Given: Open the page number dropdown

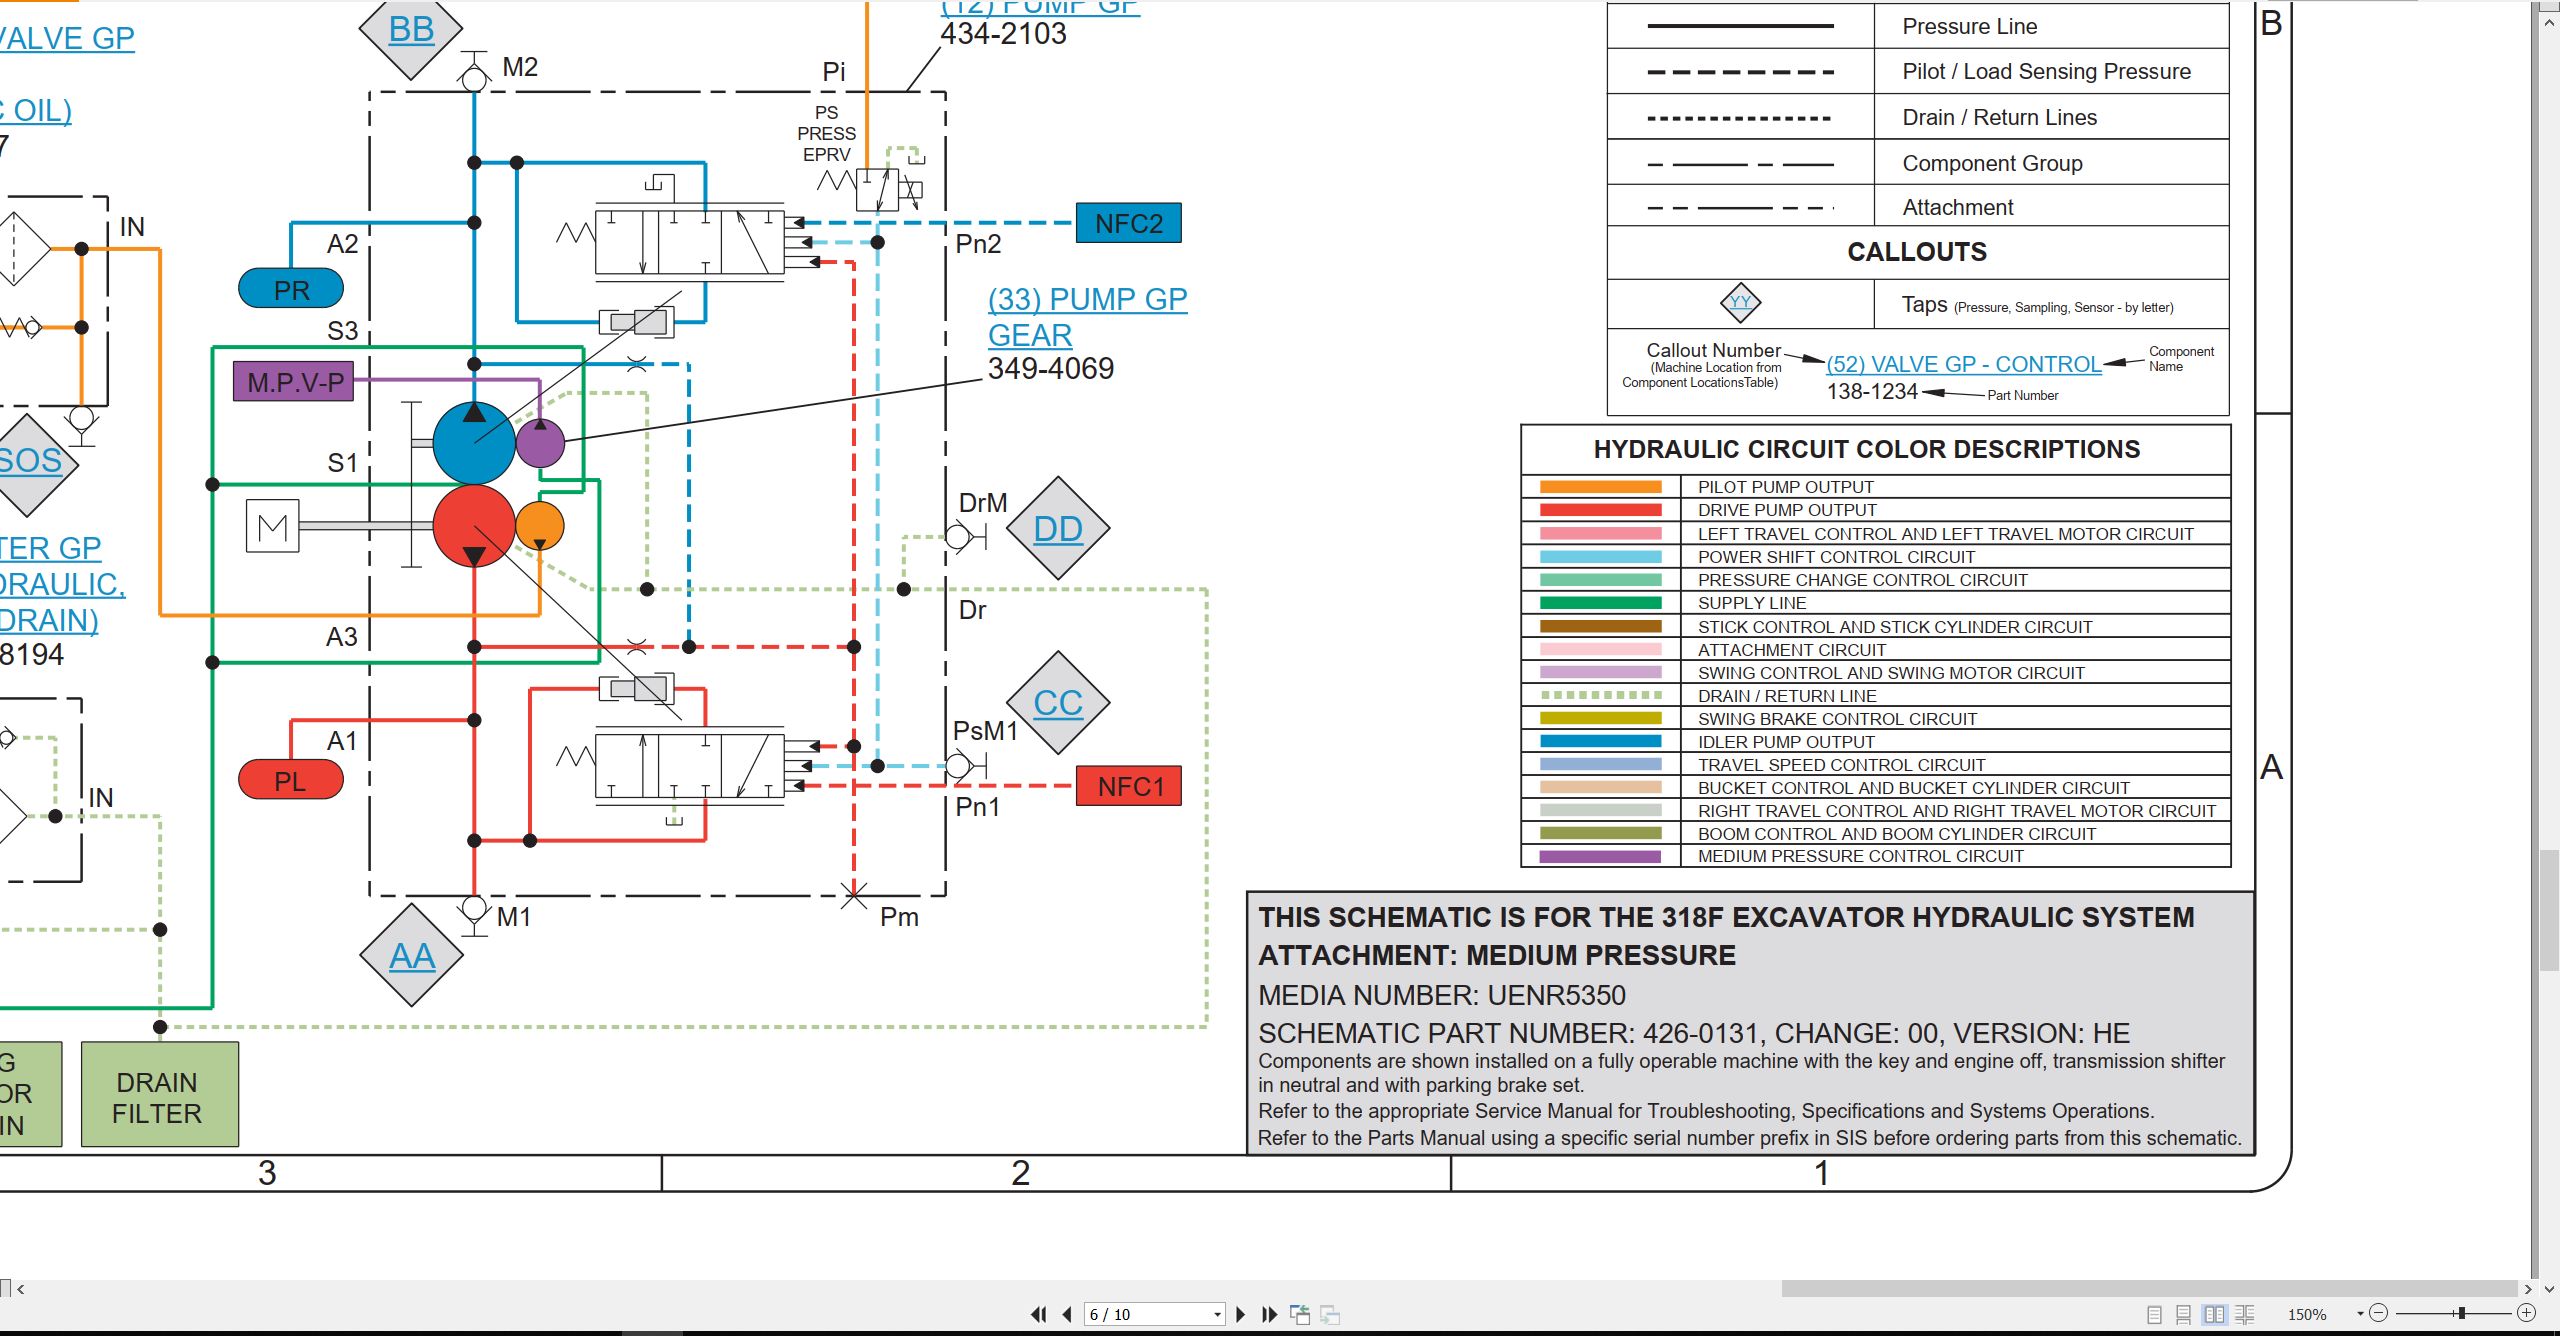Looking at the screenshot, I should click(x=1217, y=1314).
